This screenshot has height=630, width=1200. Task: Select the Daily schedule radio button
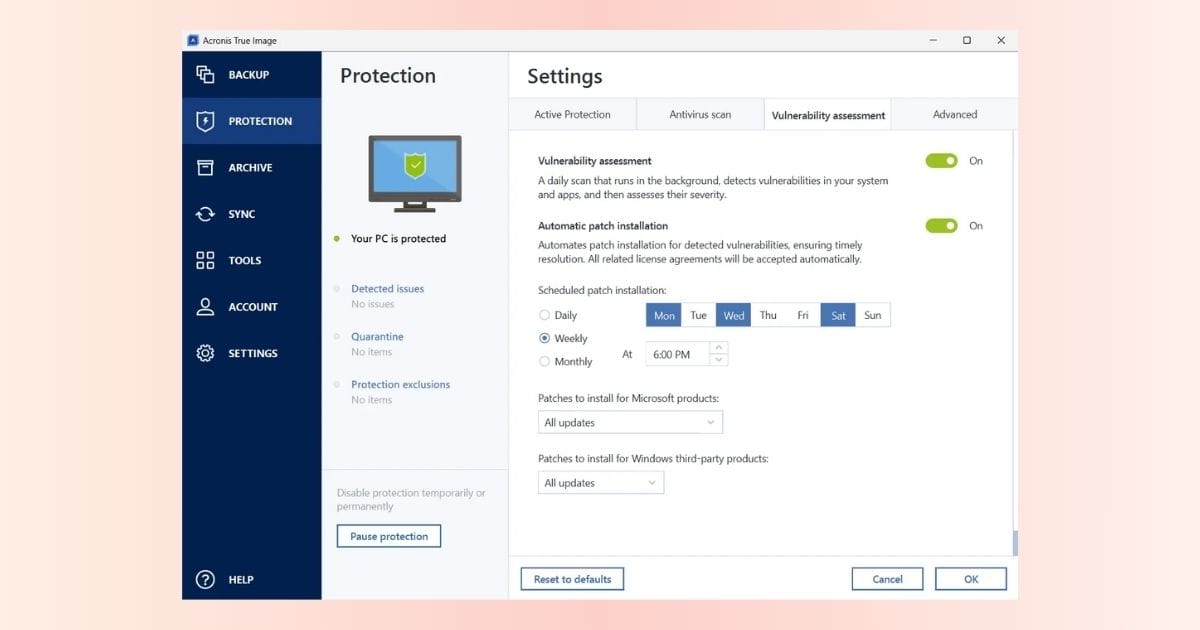coord(545,315)
